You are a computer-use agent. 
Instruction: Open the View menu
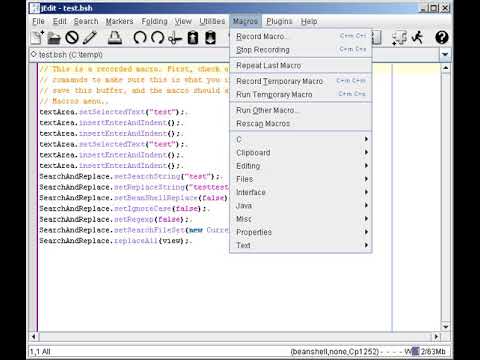click(183, 21)
